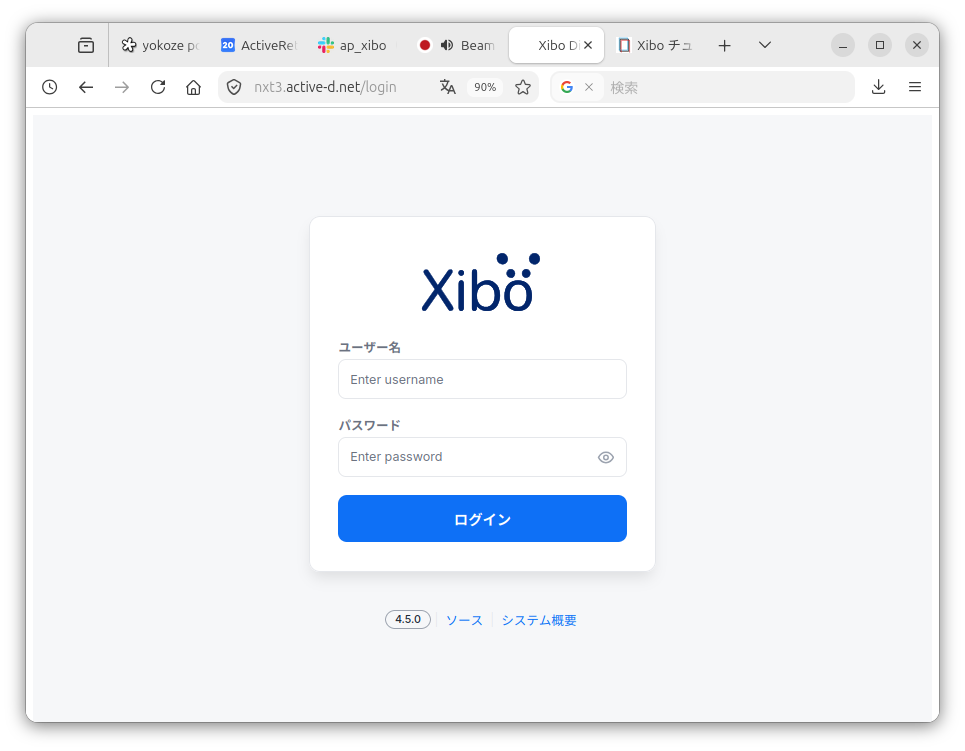965x751 pixels.
Task: Open the hamburger application menu
Action: coord(915,87)
